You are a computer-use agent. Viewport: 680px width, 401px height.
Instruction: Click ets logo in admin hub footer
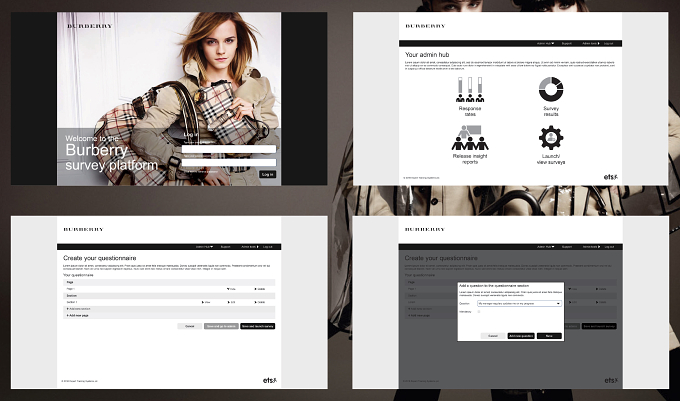611,177
